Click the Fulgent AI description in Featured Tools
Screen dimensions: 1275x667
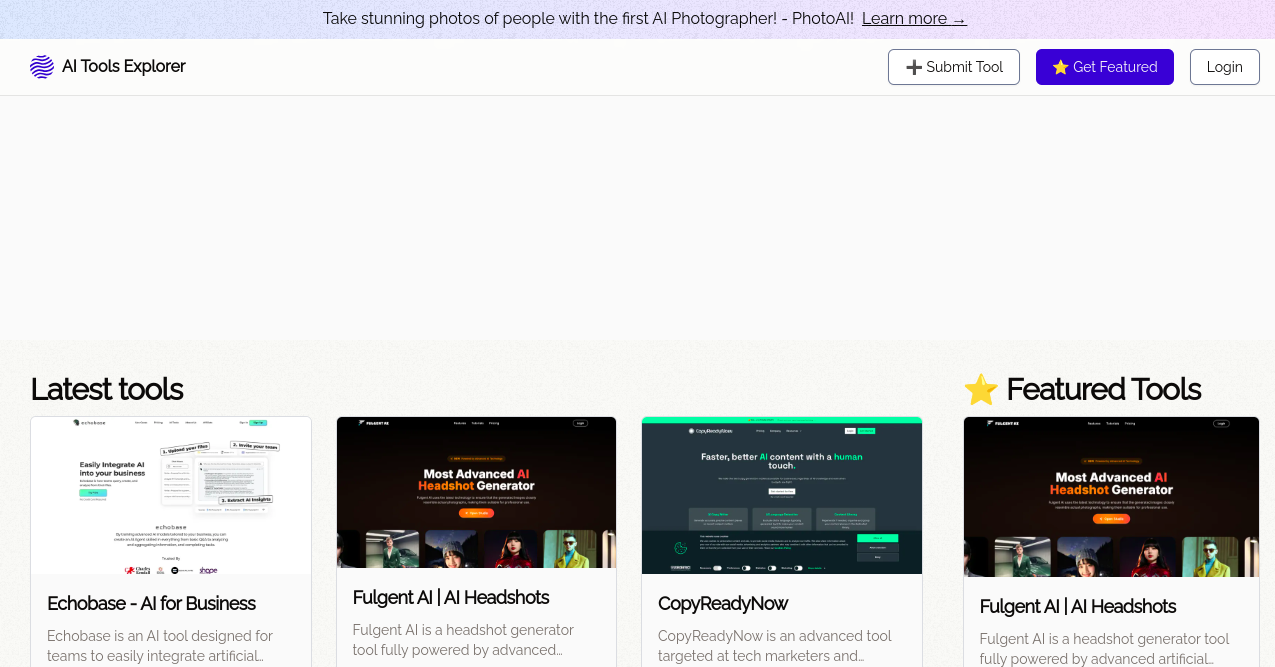click(1104, 649)
